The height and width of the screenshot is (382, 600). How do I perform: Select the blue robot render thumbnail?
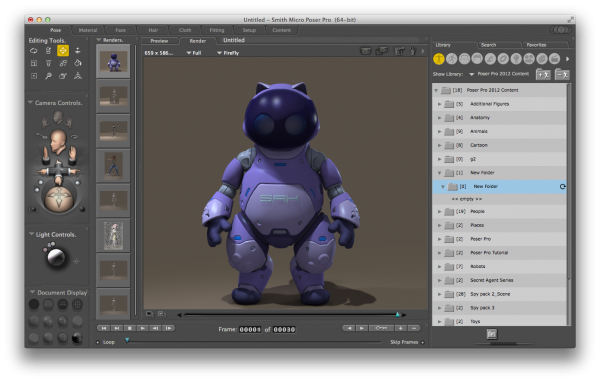[113, 61]
